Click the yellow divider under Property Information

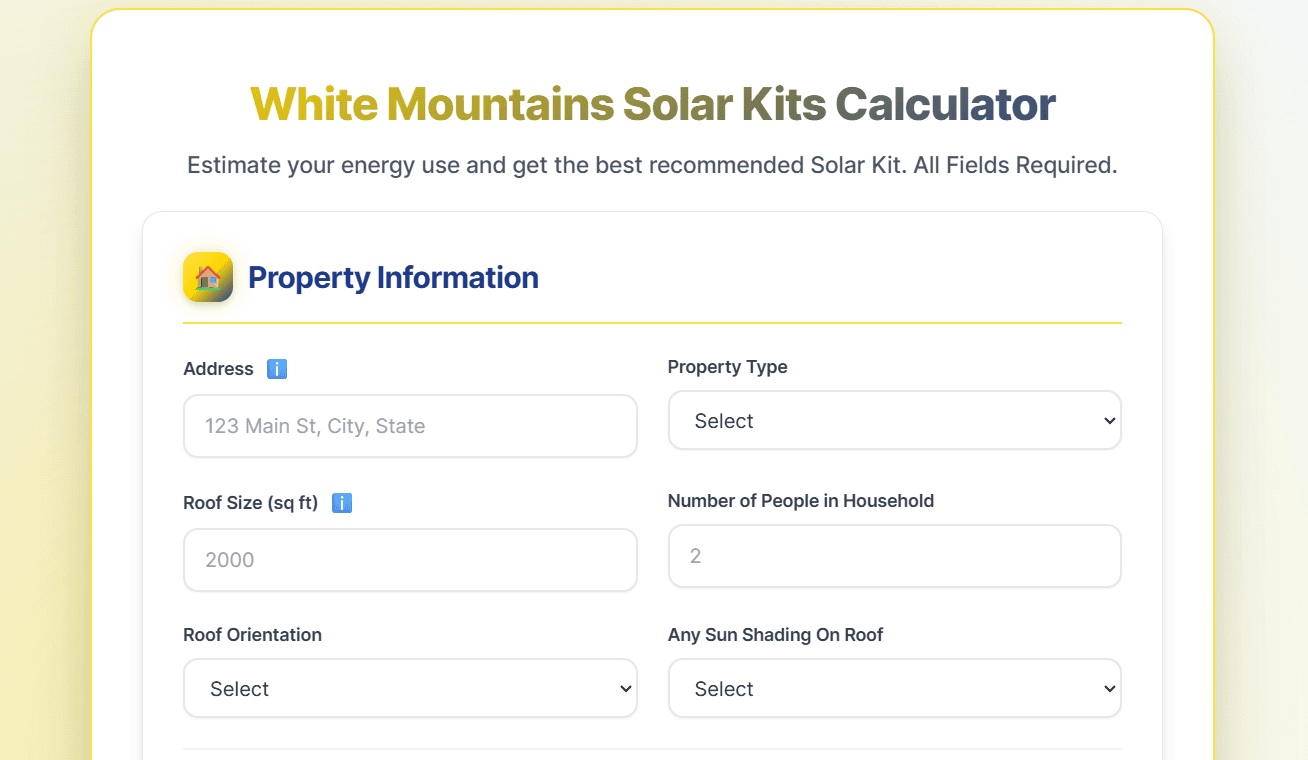coord(652,323)
